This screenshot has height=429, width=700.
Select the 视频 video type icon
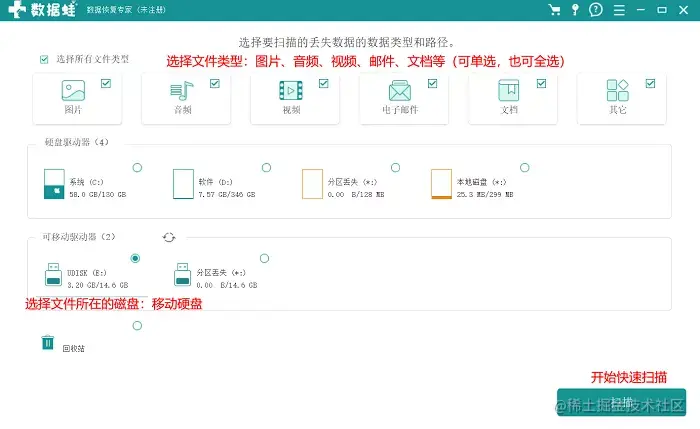291,91
